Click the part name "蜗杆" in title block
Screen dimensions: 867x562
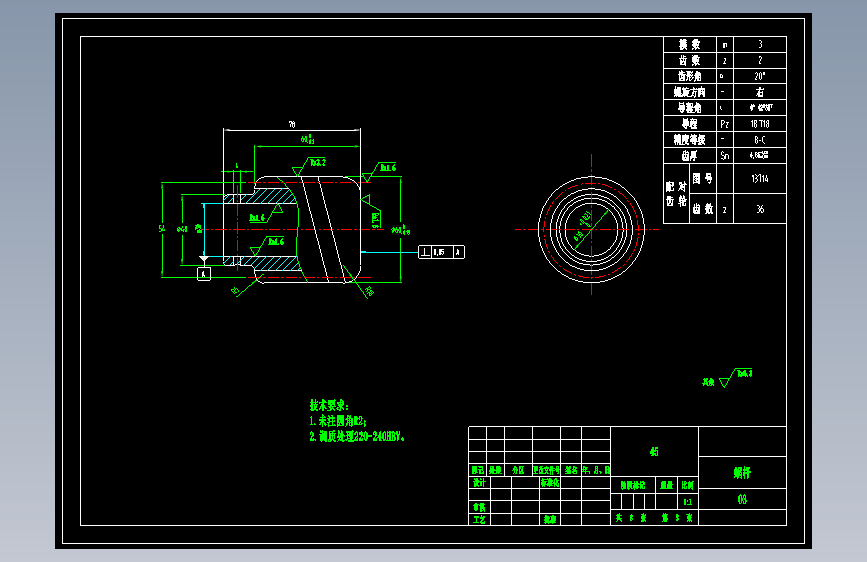742,472
